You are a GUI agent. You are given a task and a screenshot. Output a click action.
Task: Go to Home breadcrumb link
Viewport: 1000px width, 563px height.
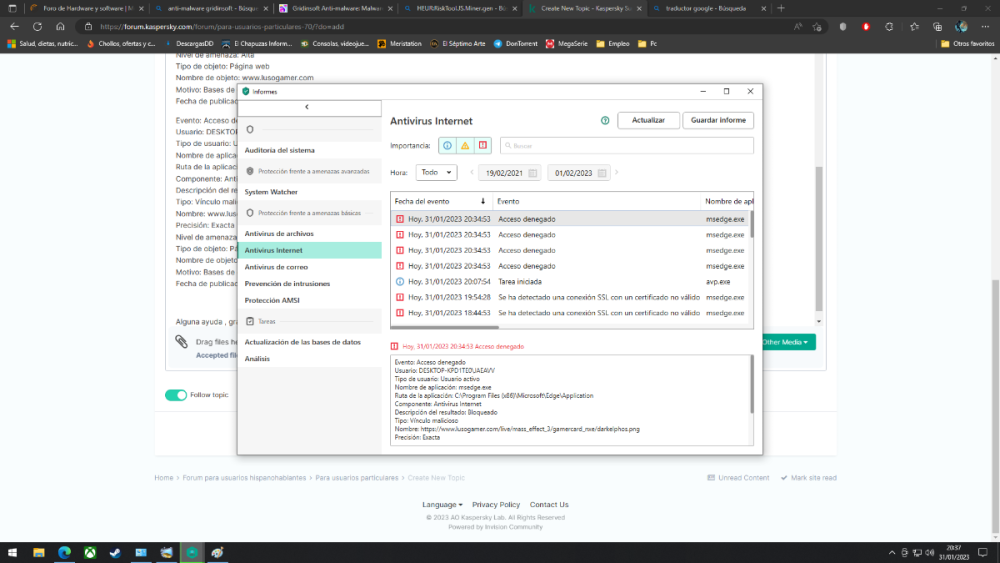pos(163,478)
